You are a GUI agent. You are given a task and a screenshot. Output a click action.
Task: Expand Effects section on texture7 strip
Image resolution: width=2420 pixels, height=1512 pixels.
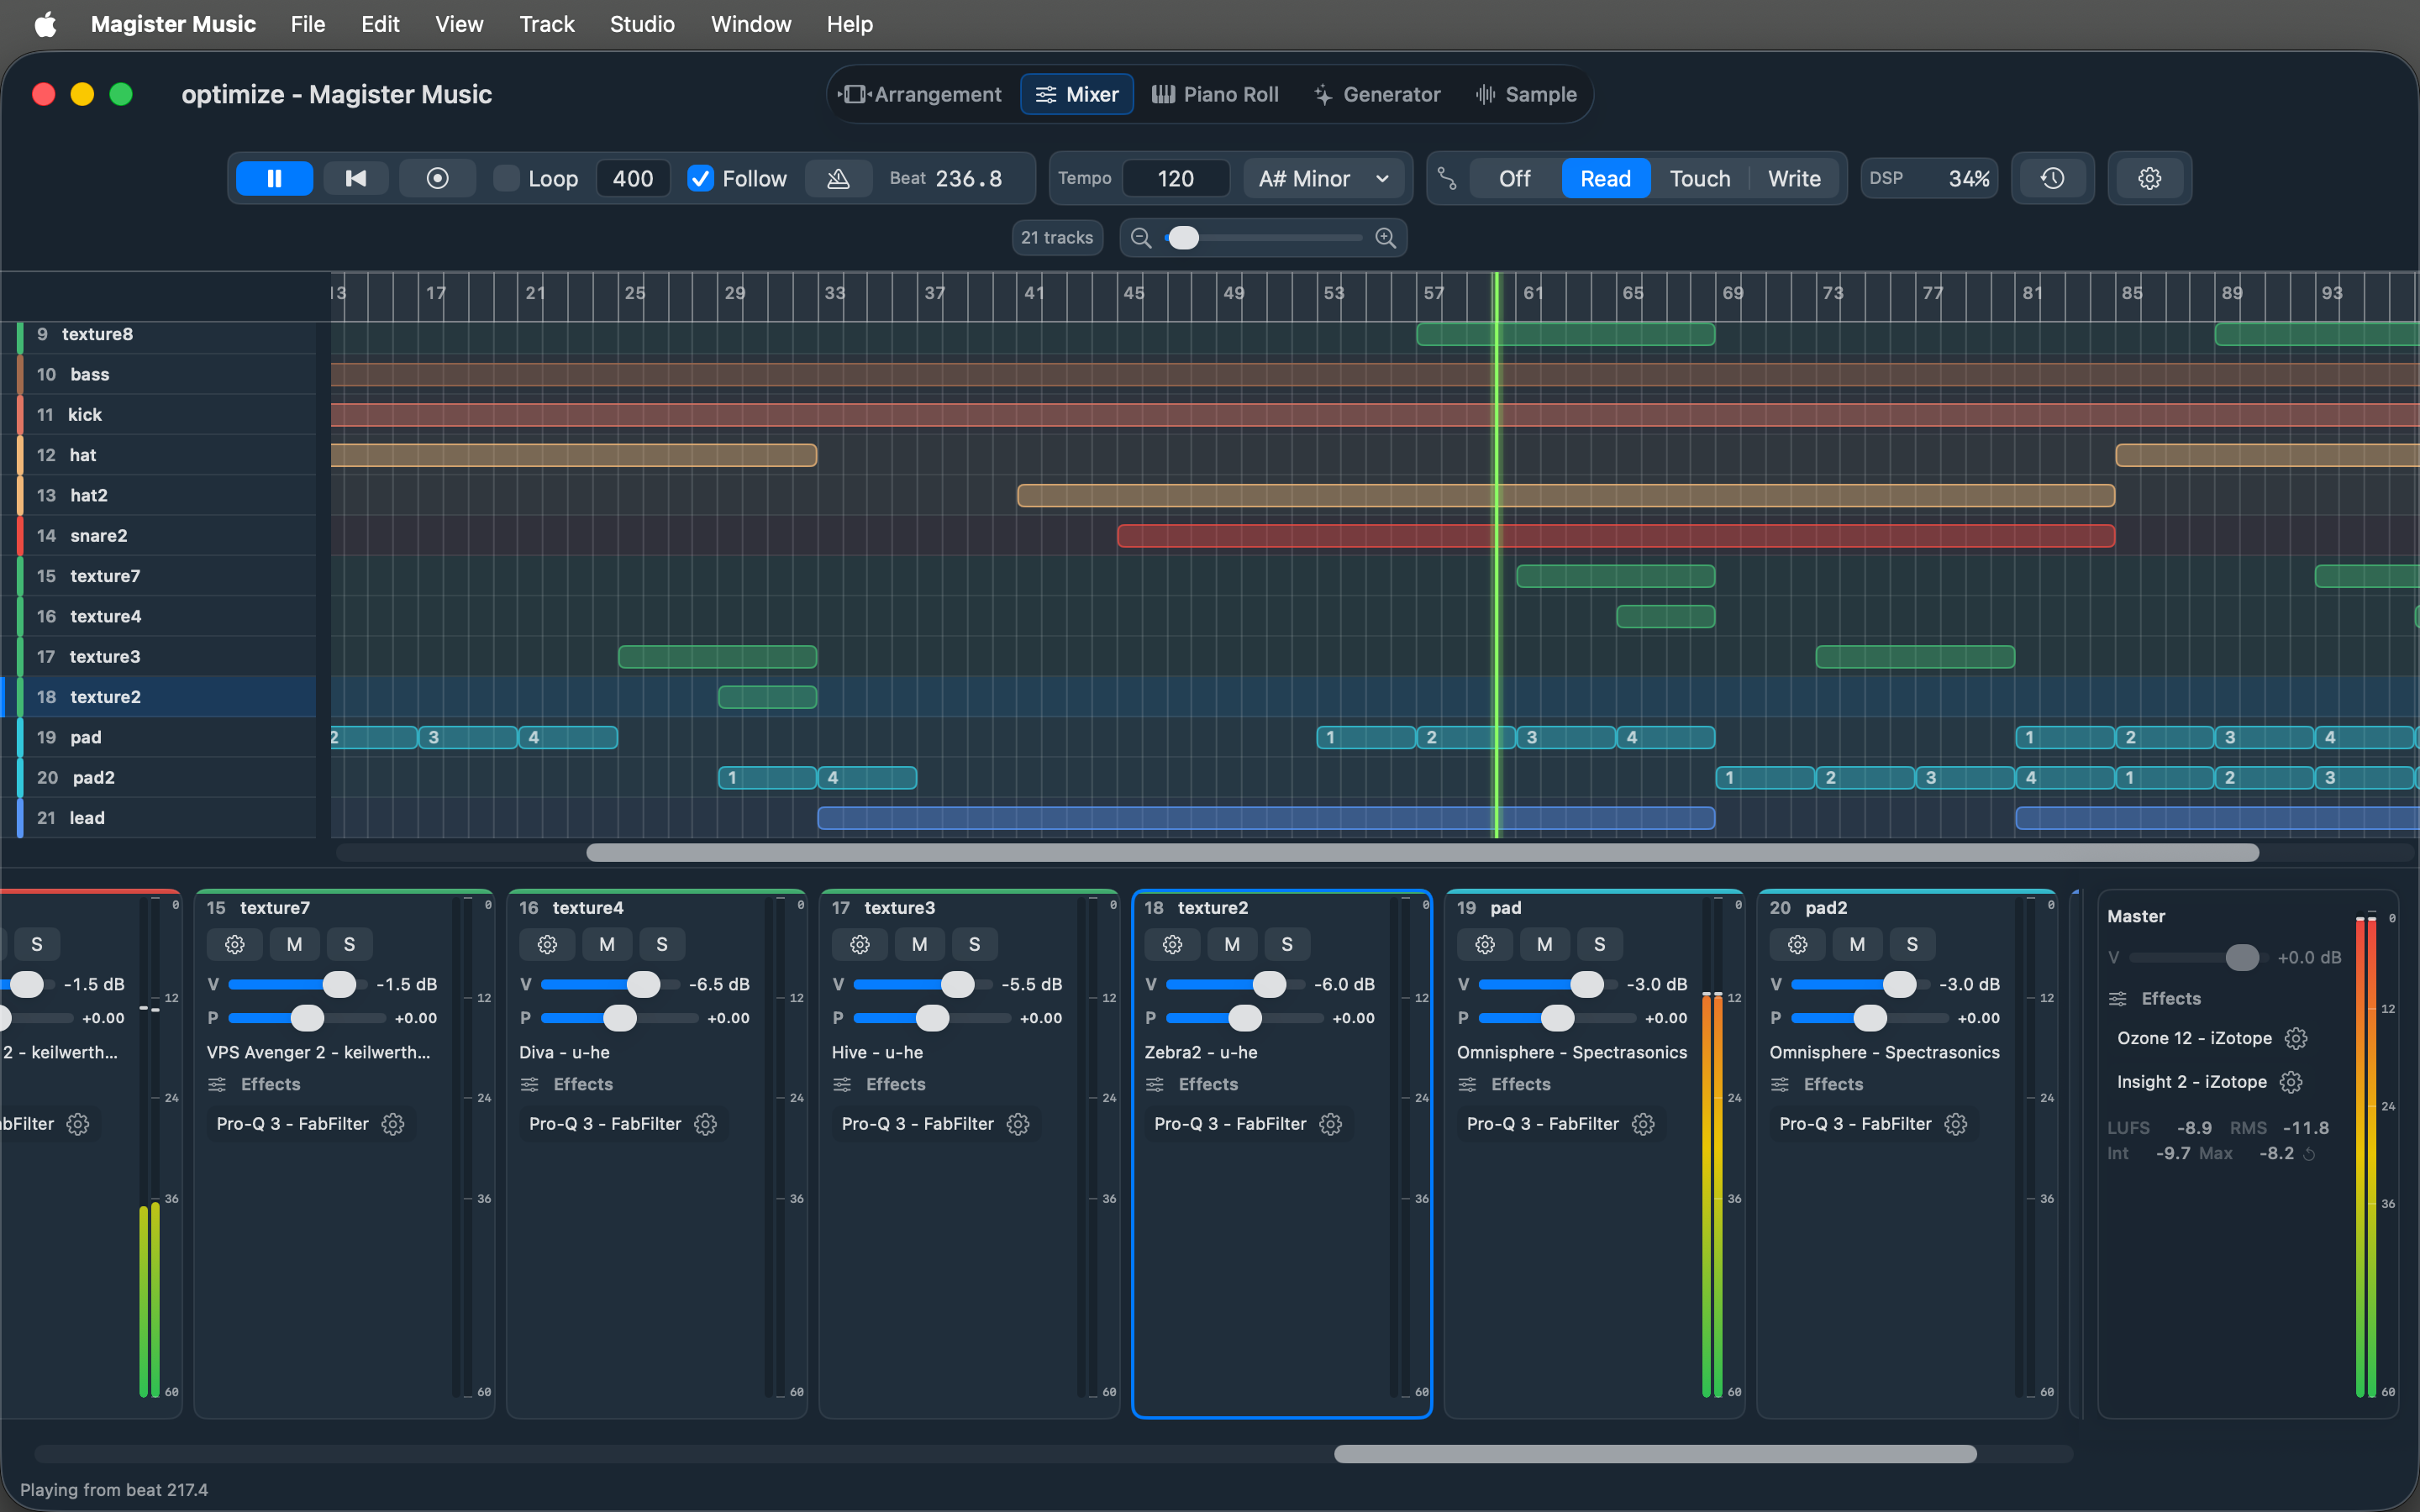click(254, 1084)
